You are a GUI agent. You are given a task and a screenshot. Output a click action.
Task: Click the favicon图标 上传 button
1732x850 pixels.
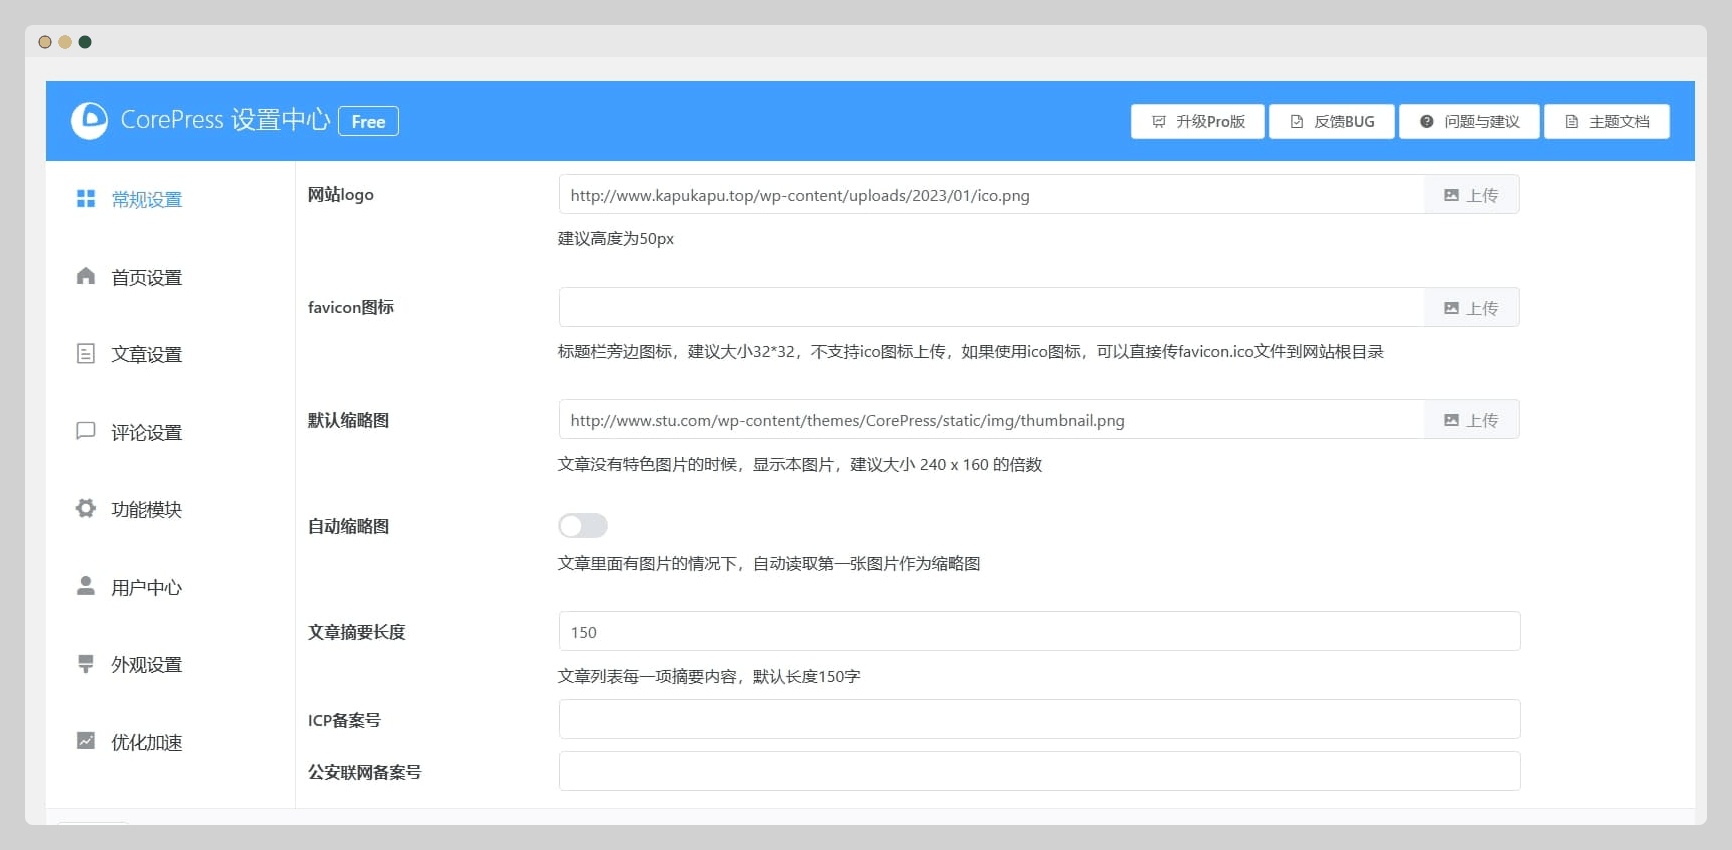click(x=1471, y=308)
